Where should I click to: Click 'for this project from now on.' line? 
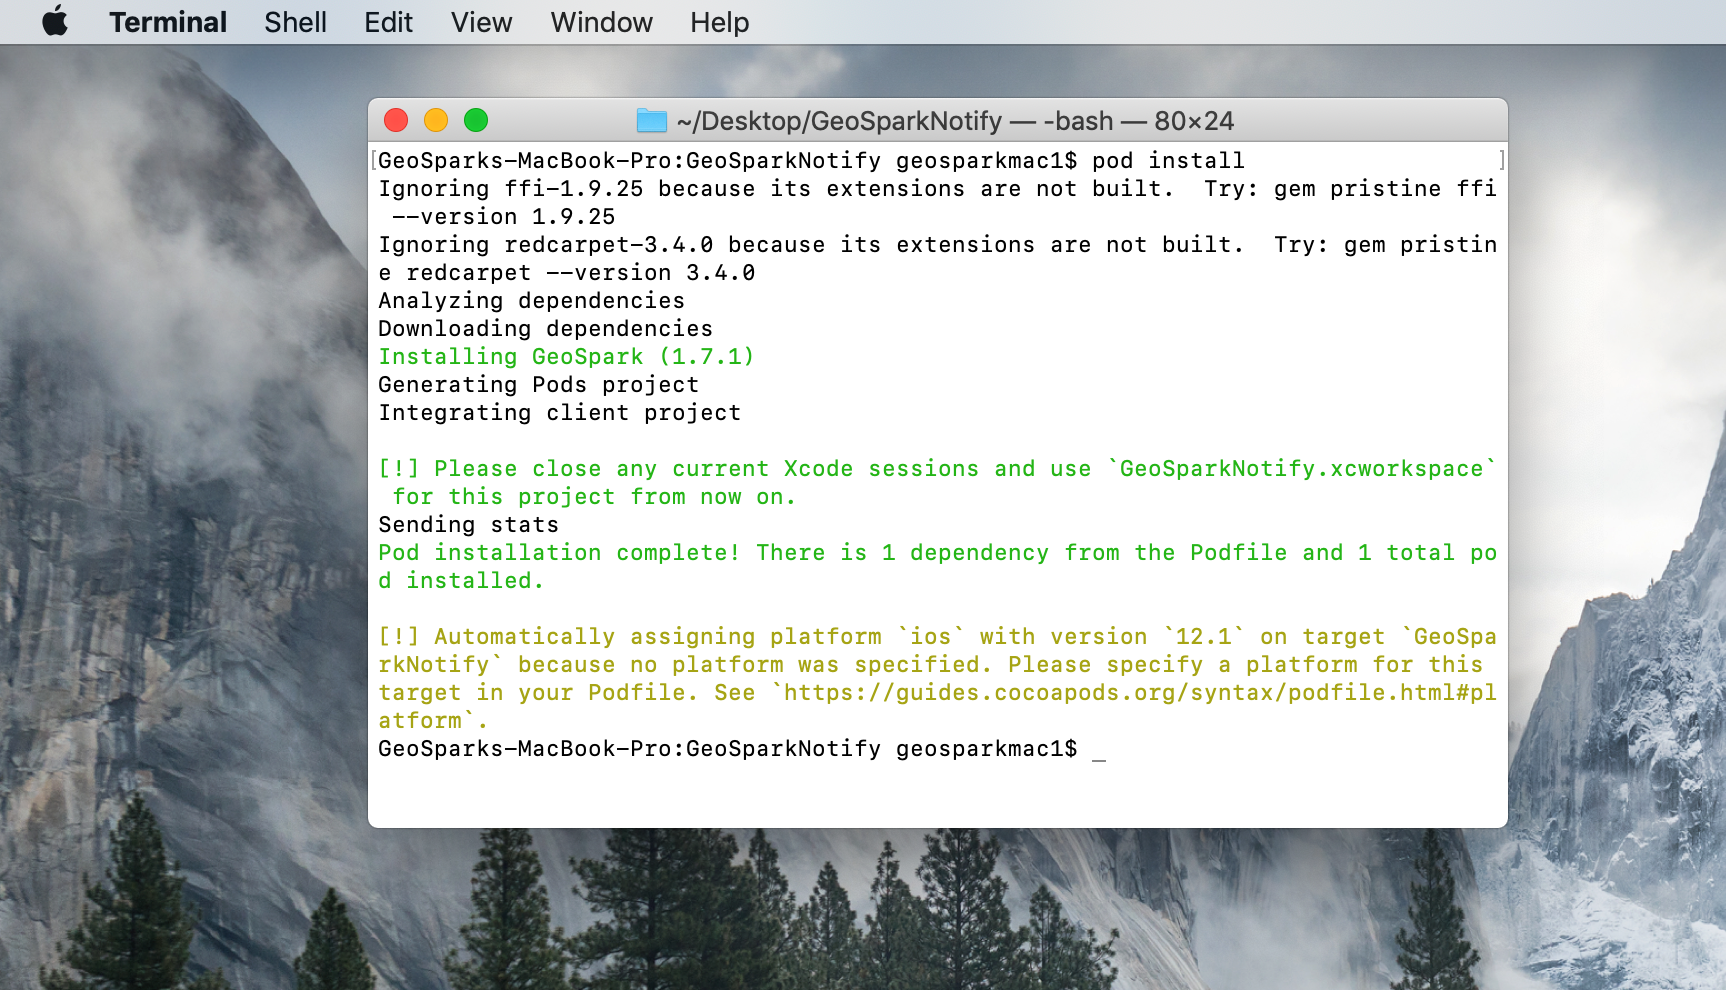pos(595,497)
